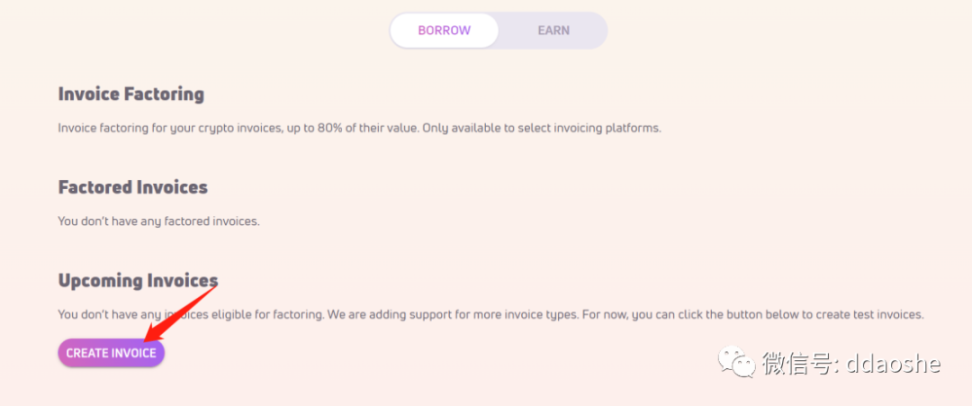Screen dimensions: 972x406
Task: Click the "ddaoshe" account ID text
Action: [x=892, y=363]
